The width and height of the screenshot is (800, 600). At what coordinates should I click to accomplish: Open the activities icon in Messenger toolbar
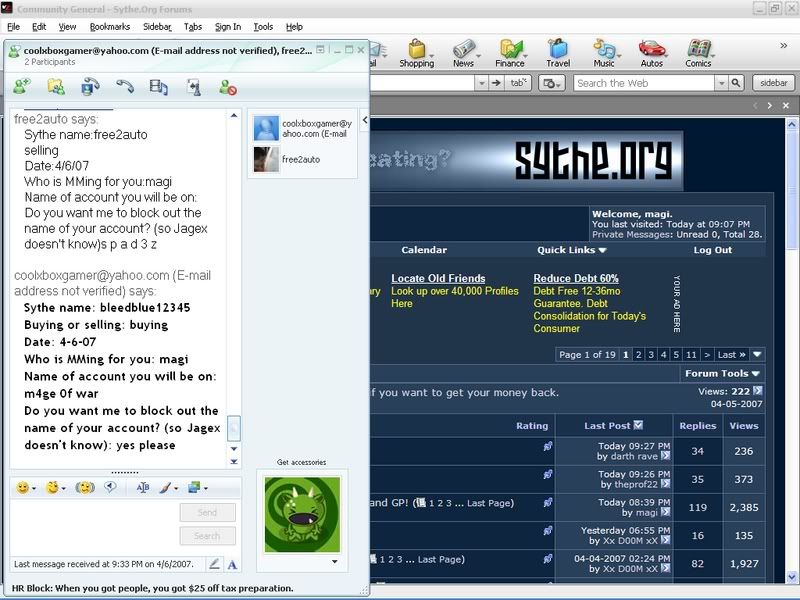pos(159,87)
